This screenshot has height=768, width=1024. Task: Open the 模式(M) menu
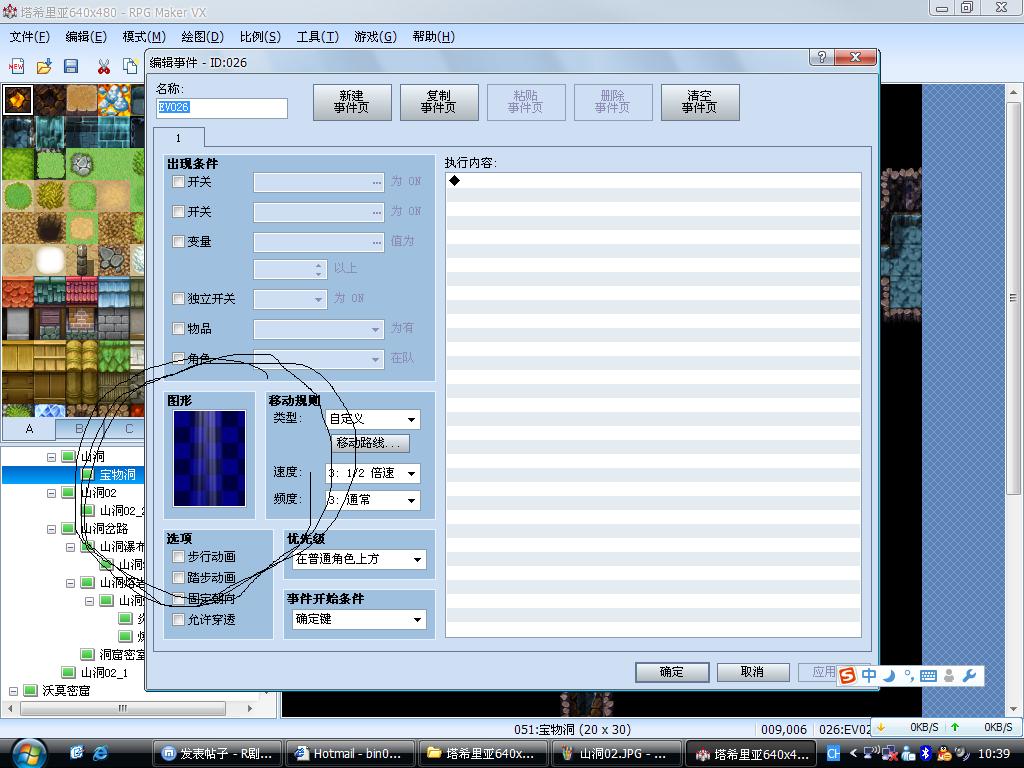(144, 37)
